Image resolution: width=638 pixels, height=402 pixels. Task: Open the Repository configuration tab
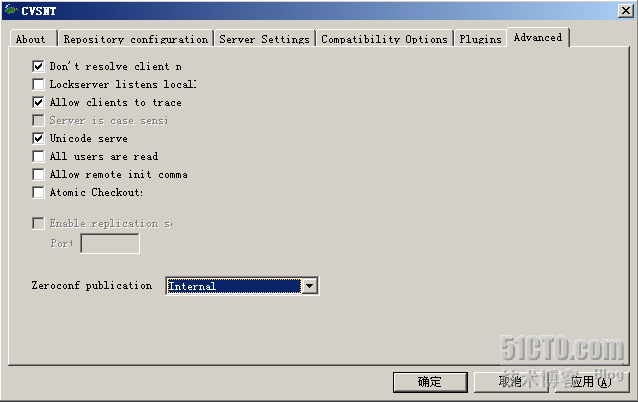click(135, 39)
